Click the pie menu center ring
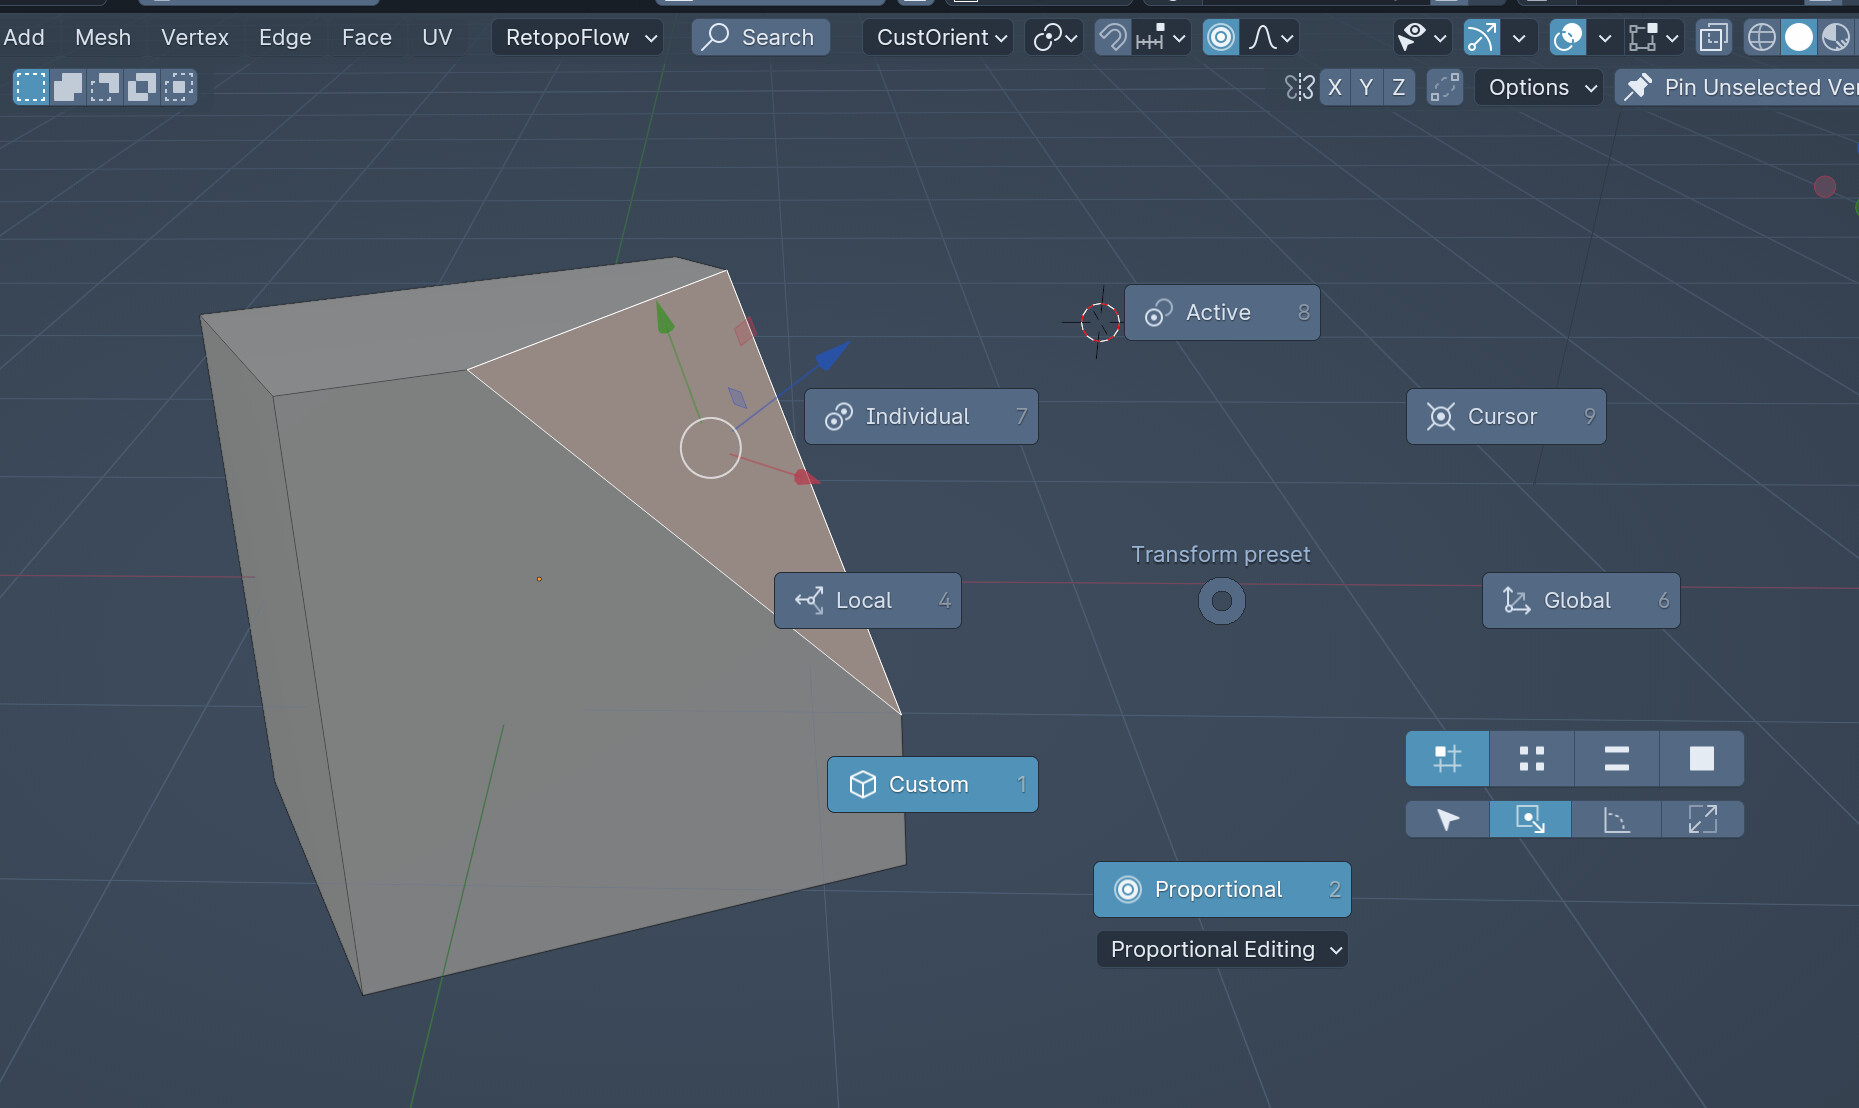This screenshot has height=1108, width=1859. coord(1222,601)
